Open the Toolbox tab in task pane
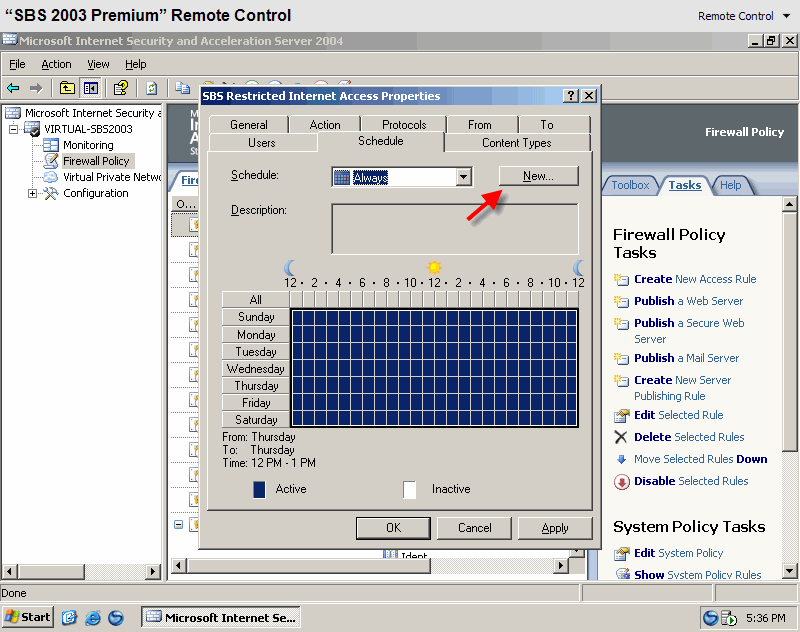This screenshot has width=800, height=632. (630, 185)
